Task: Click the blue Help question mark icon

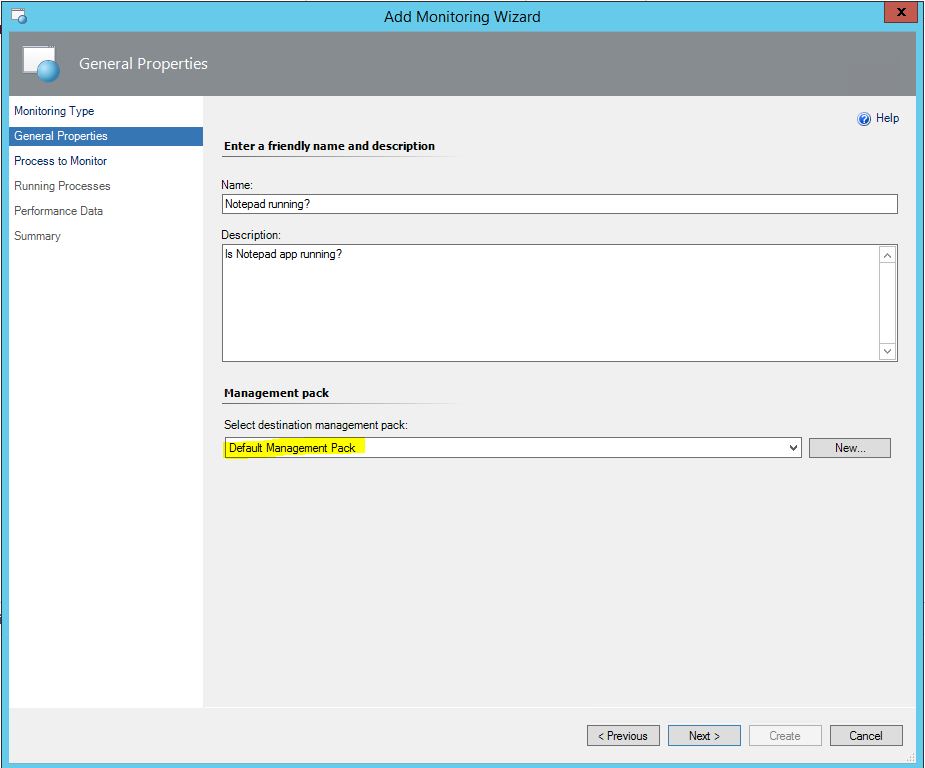Action: (864, 119)
